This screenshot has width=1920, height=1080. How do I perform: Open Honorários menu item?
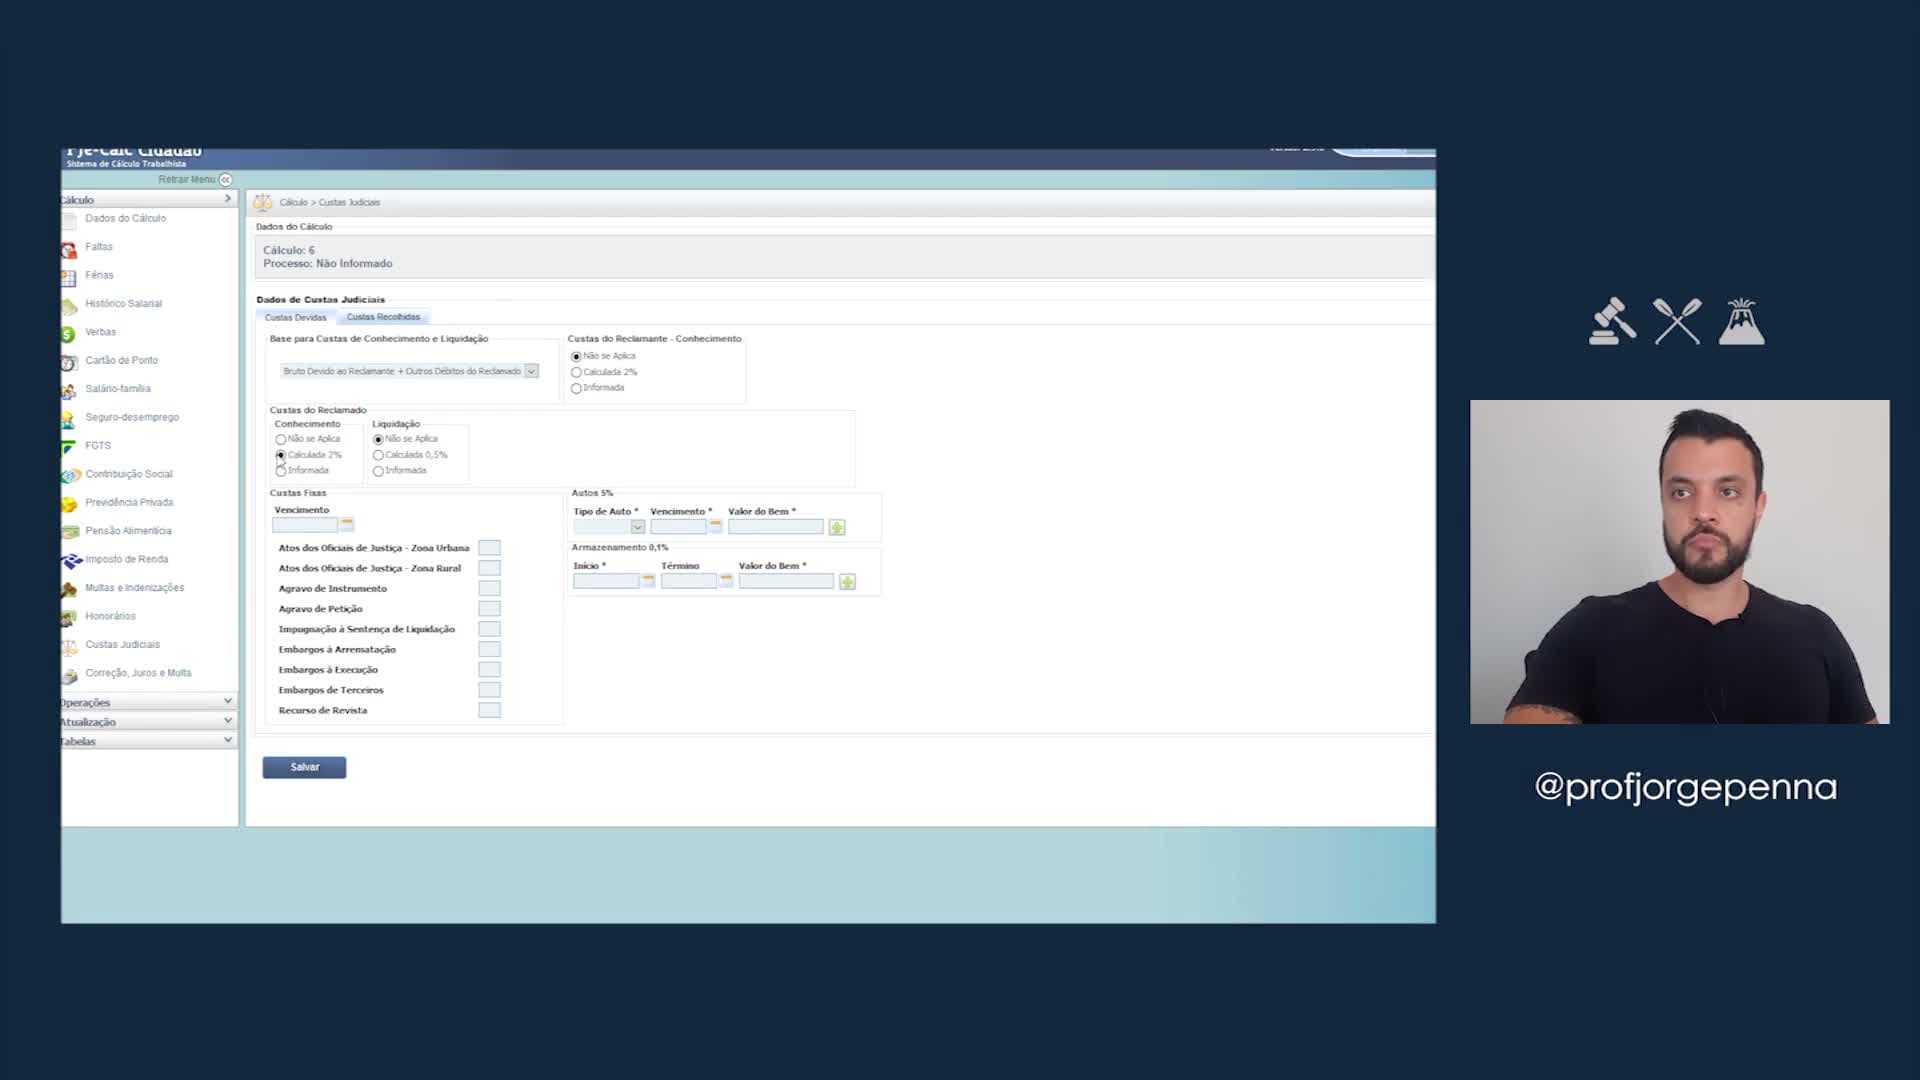110,616
